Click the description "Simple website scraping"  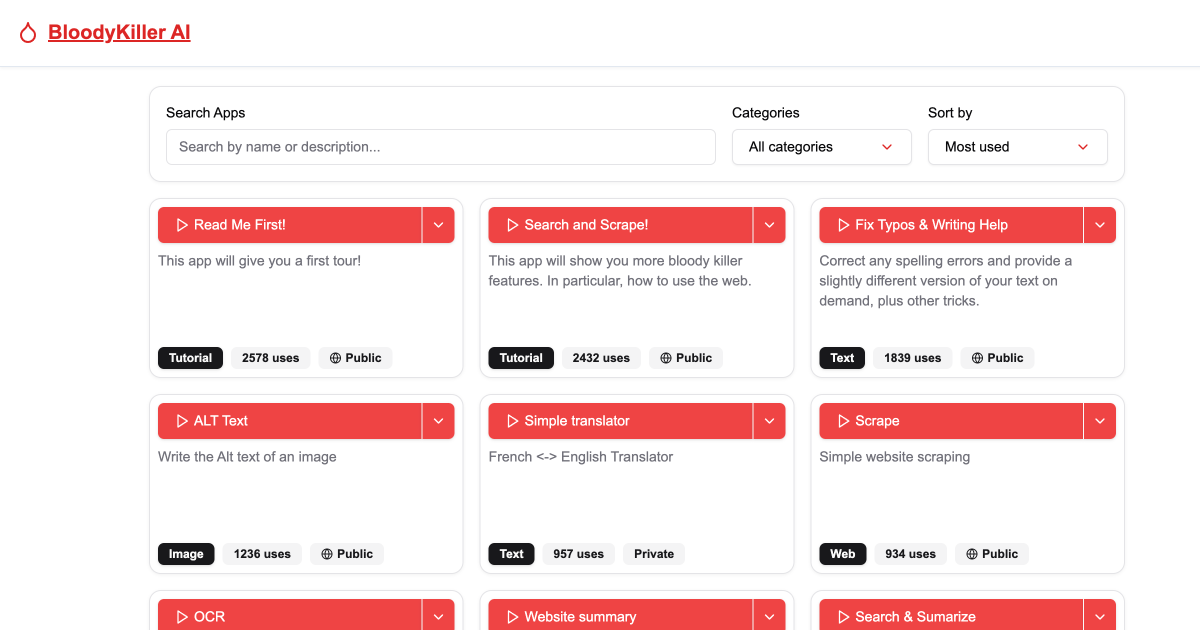click(x=895, y=457)
